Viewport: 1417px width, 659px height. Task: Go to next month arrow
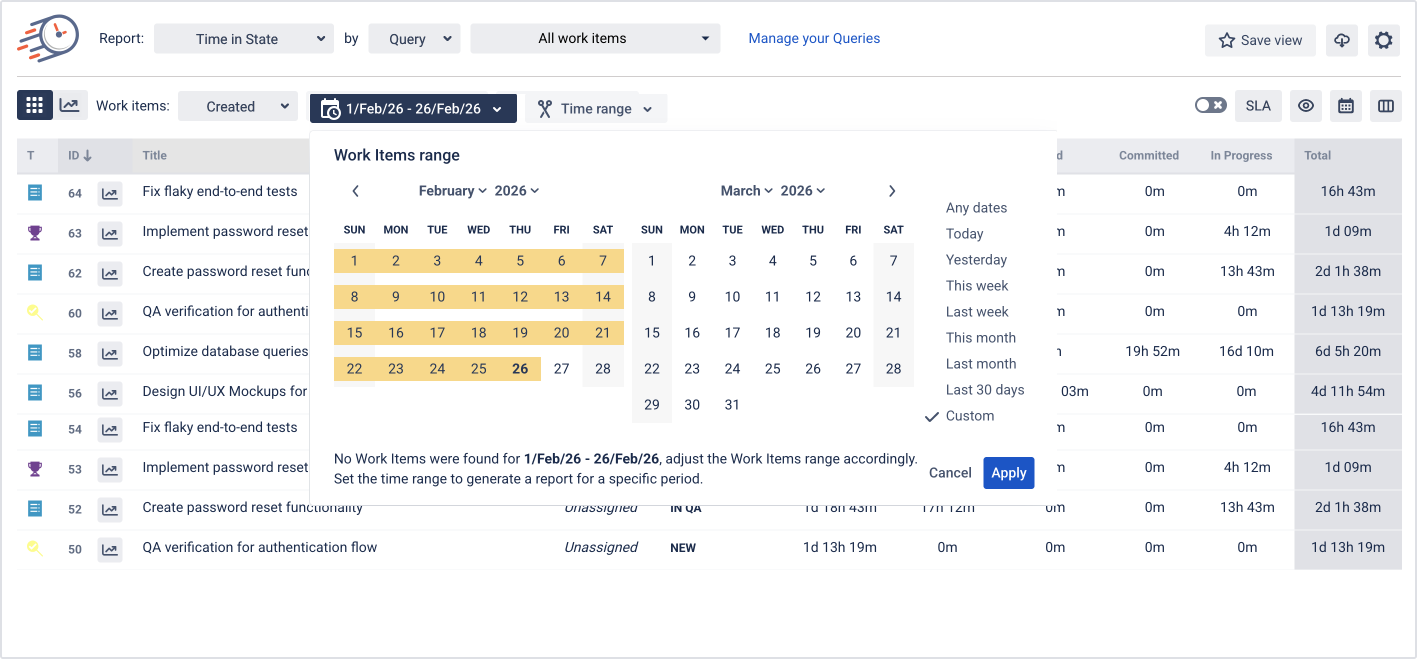[x=892, y=191]
